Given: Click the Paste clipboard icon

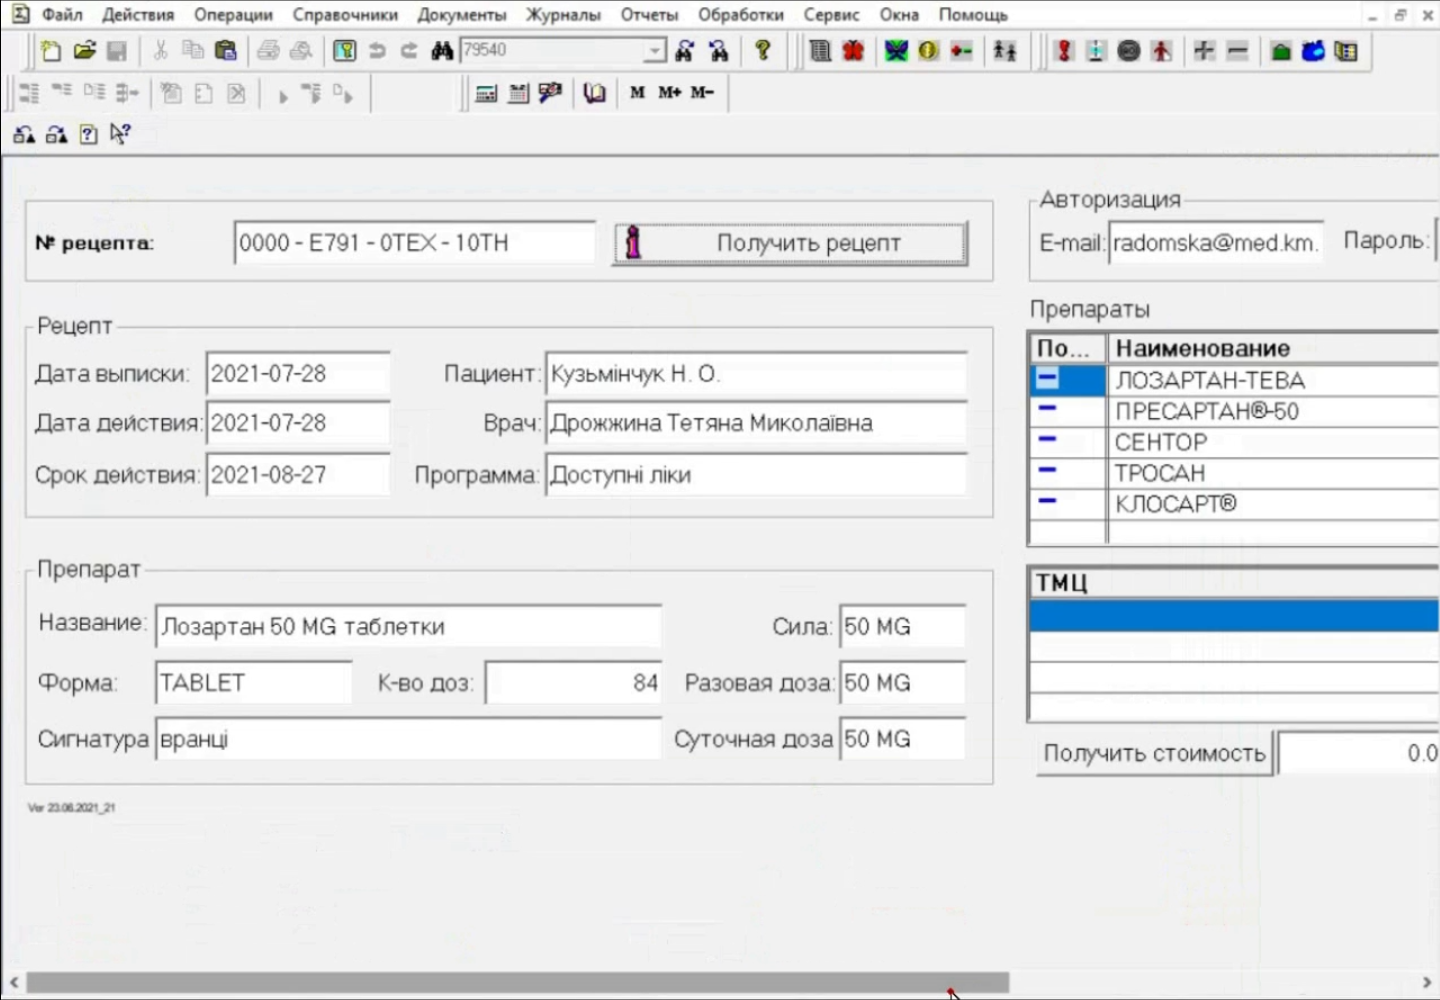Looking at the screenshot, I should (226, 51).
